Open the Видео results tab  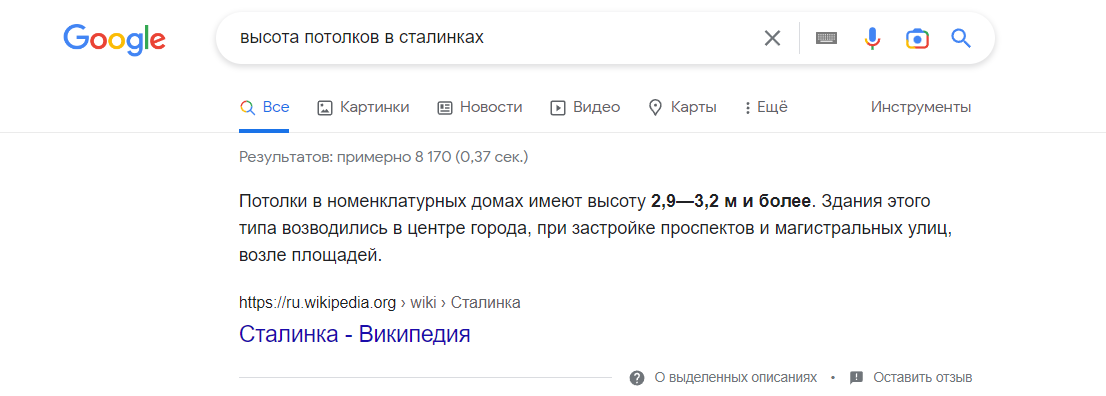coord(585,107)
